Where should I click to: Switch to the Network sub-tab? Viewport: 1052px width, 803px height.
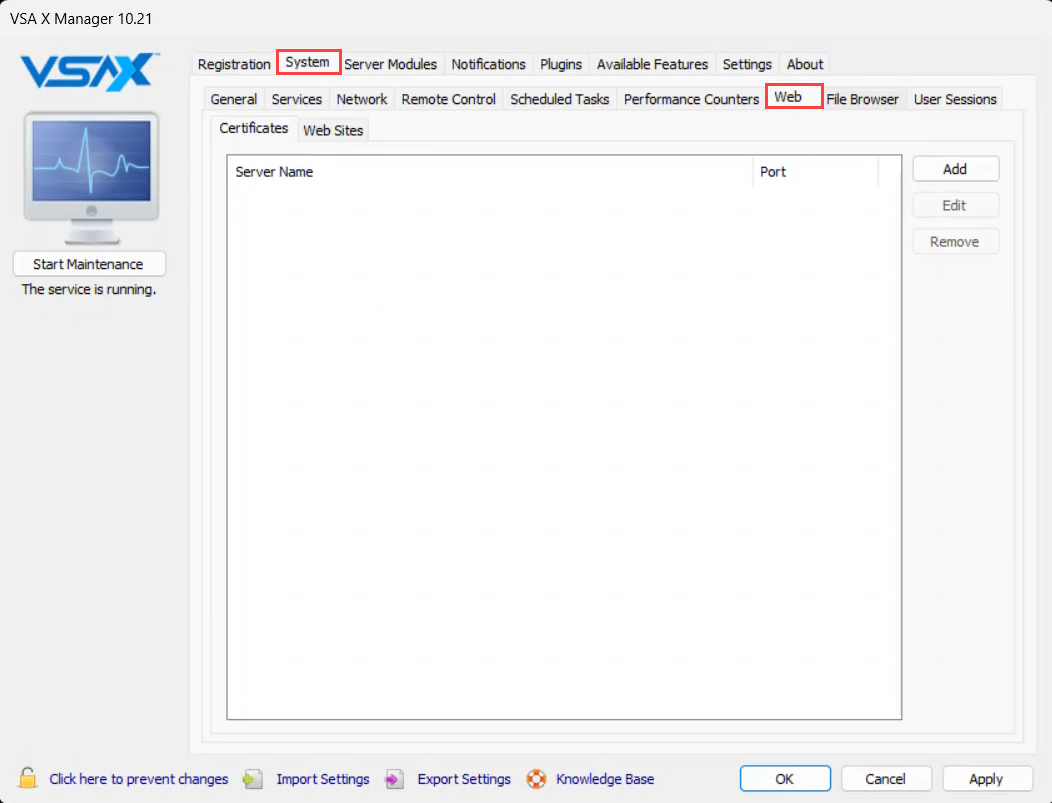(362, 99)
